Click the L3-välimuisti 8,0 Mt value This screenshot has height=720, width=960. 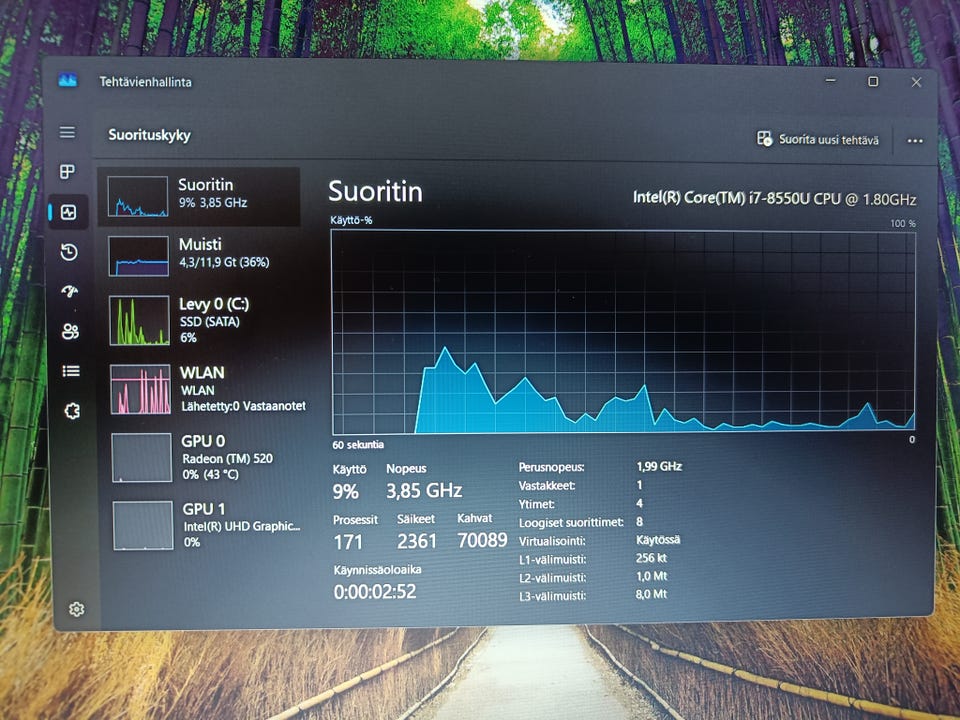pos(651,594)
